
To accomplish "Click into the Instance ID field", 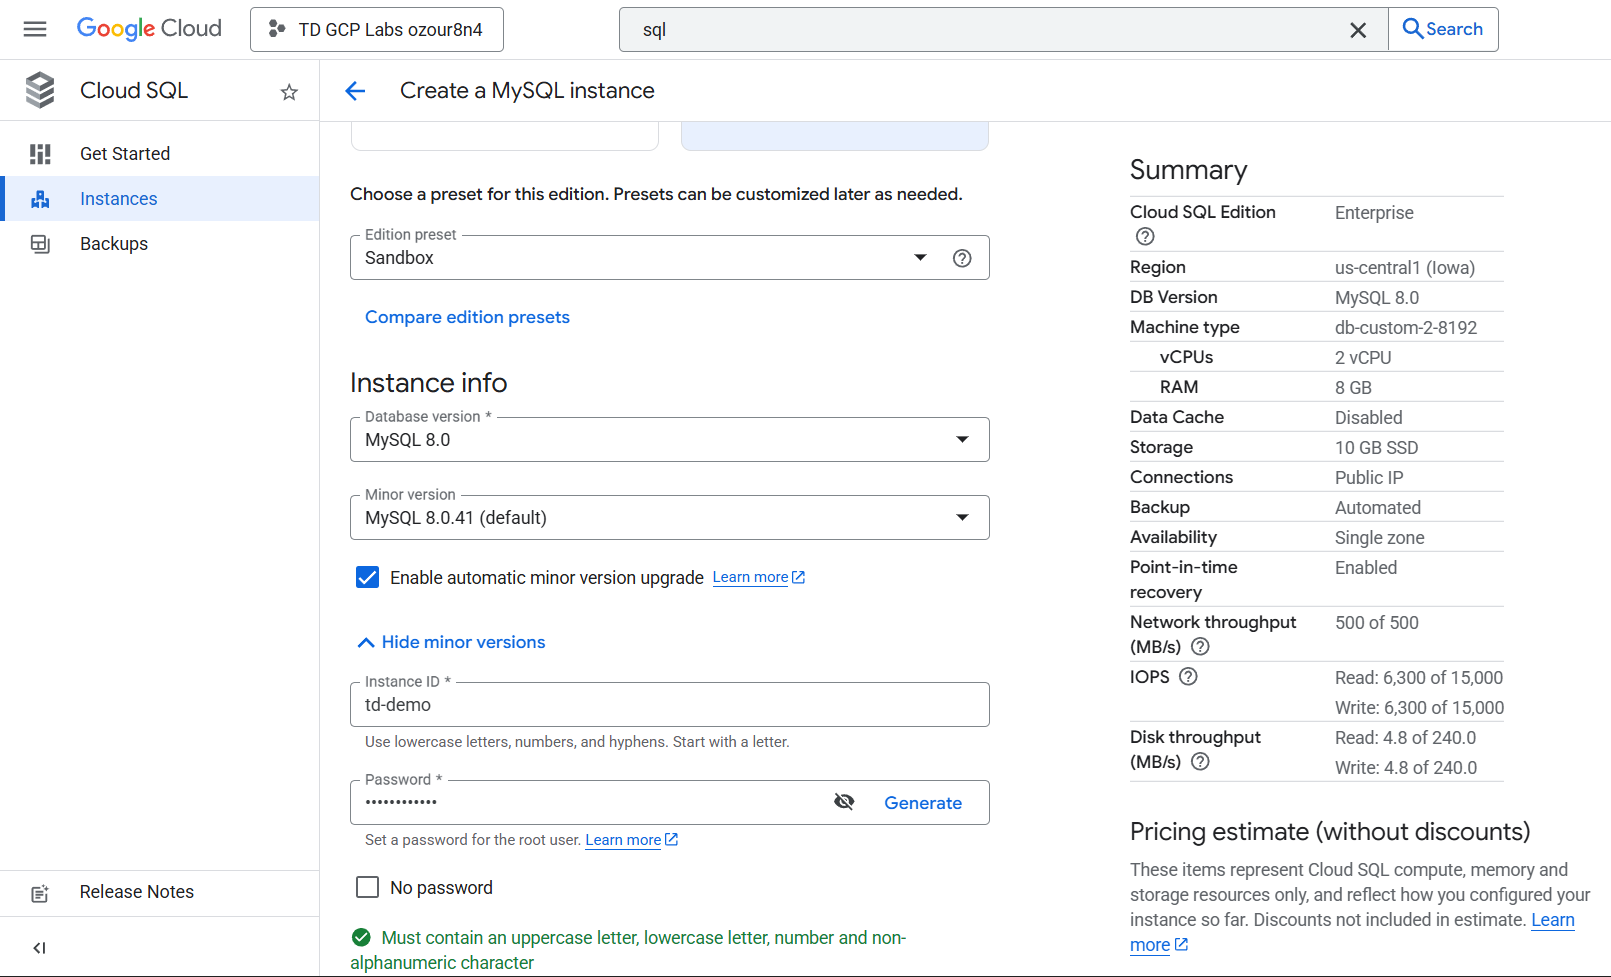I will pyautogui.click(x=668, y=705).
